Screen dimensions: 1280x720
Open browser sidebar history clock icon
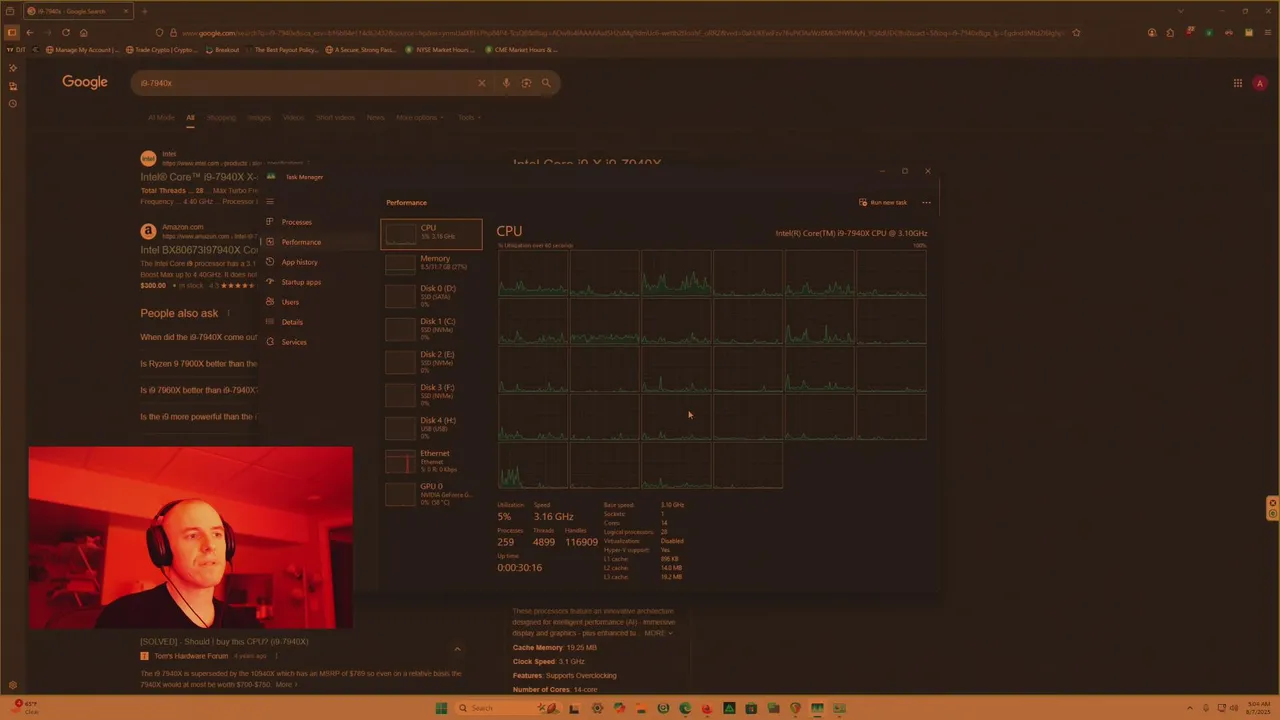[12, 104]
